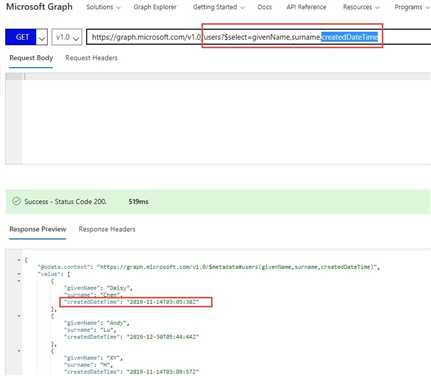
Task: Click the "givenName": "Andy" line
Action: click(x=97, y=323)
